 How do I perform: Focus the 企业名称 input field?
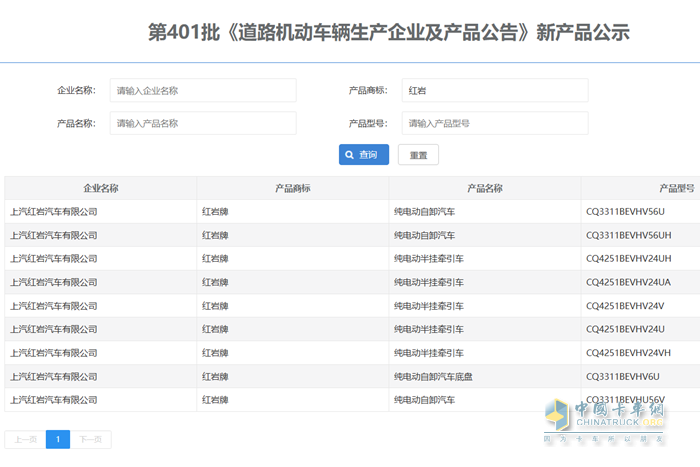point(203,90)
